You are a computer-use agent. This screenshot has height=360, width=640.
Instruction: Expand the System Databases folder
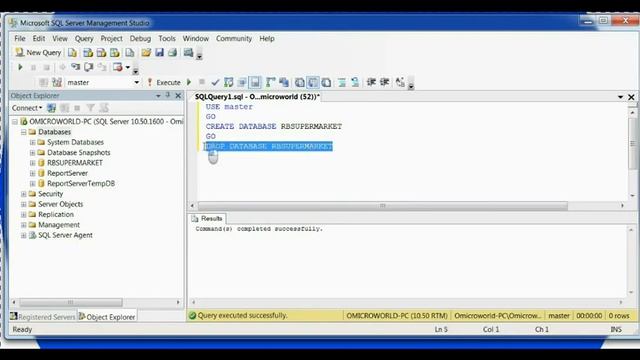33,142
